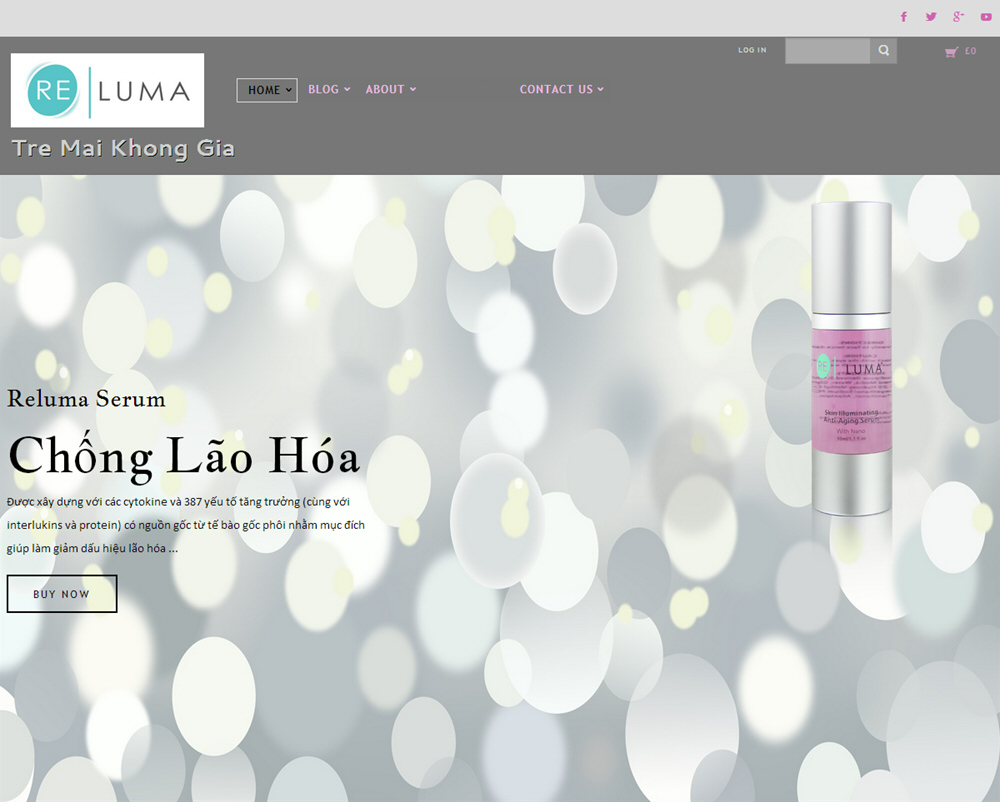Open the shopping cart icon
The width and height of the screenshot is (1000, 802).
pos(951,52)
